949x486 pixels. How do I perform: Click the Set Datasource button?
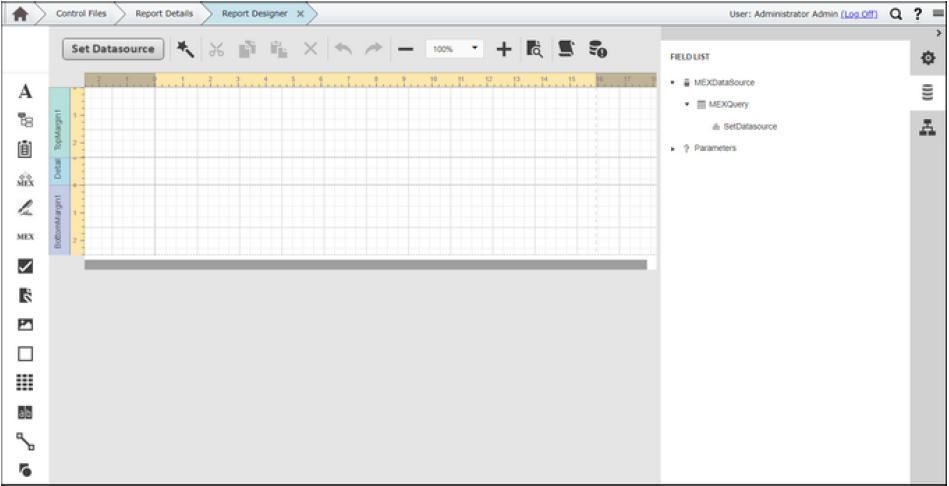tap(113, 49)
